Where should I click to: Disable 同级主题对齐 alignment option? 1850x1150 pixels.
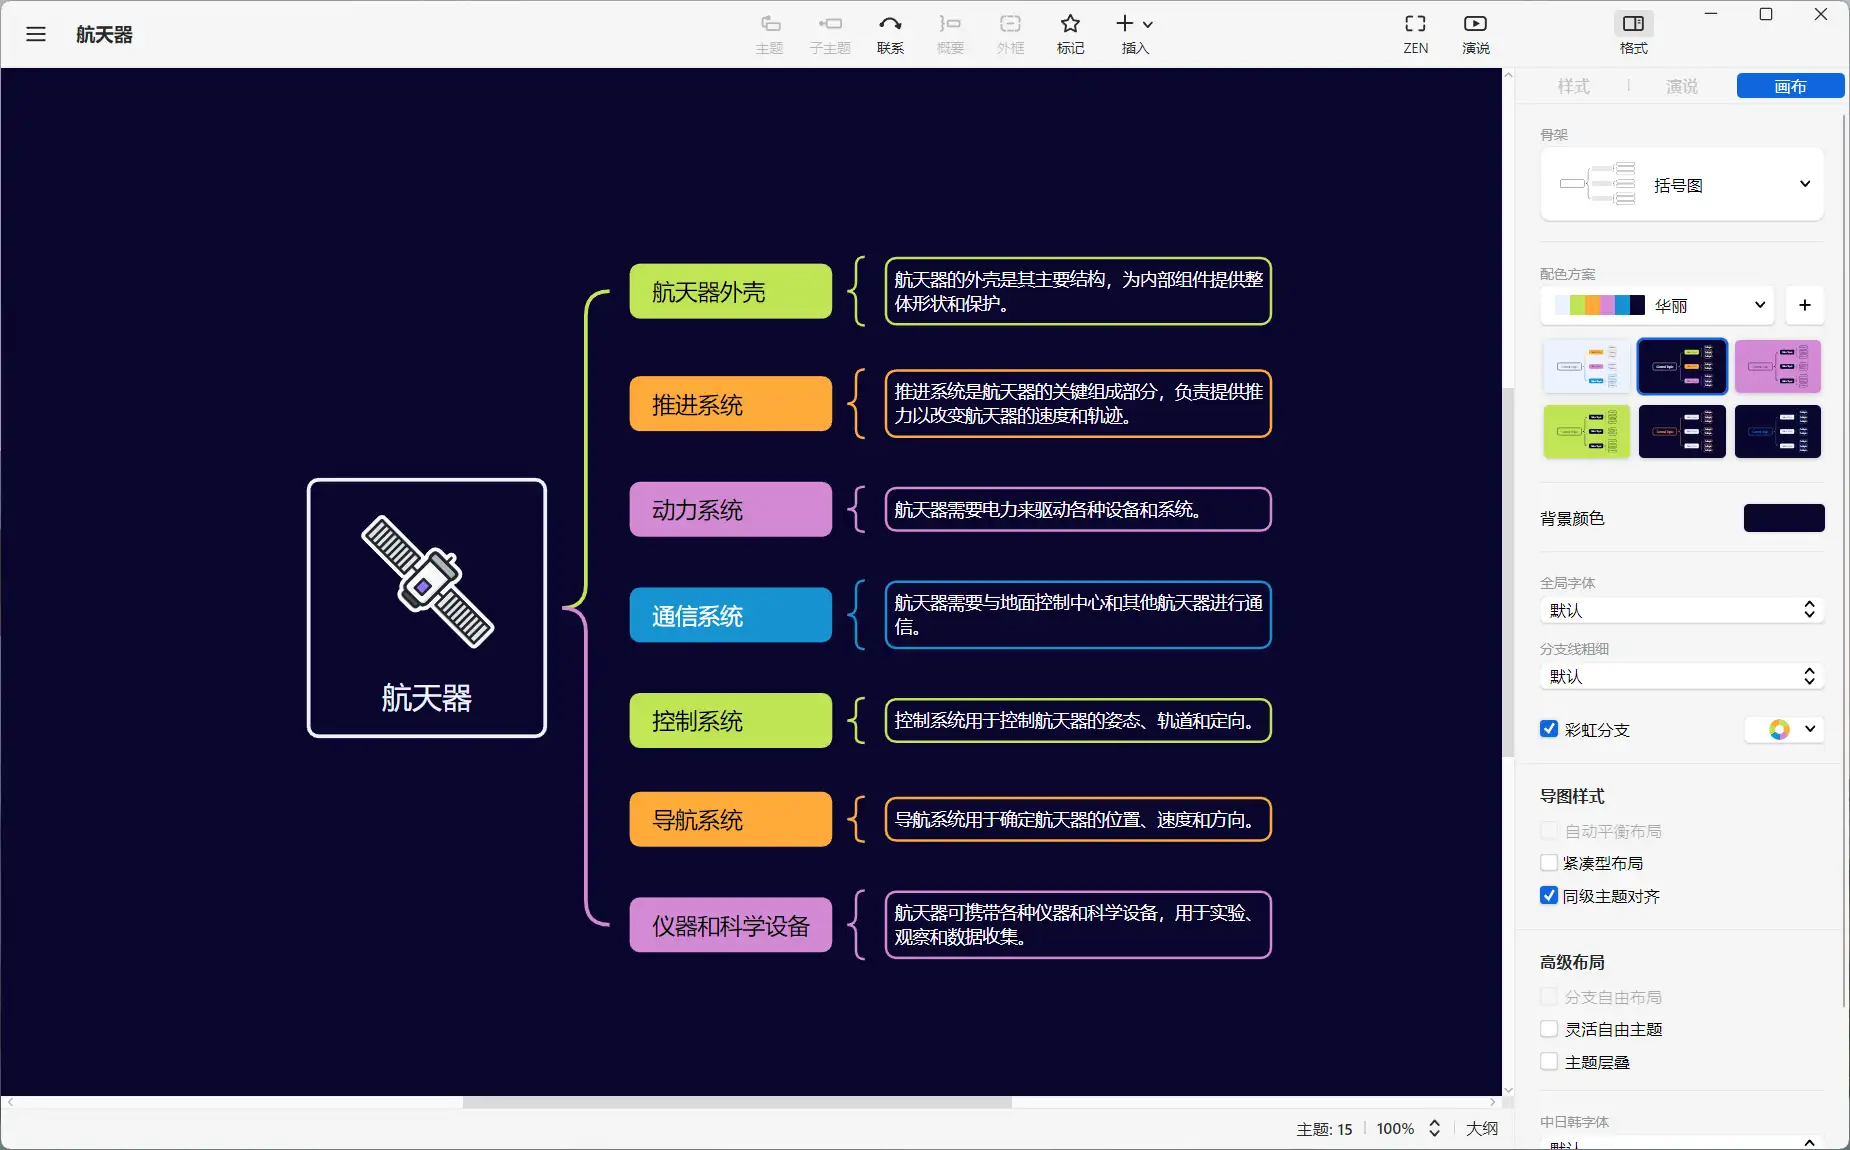tap(1549, 896)
